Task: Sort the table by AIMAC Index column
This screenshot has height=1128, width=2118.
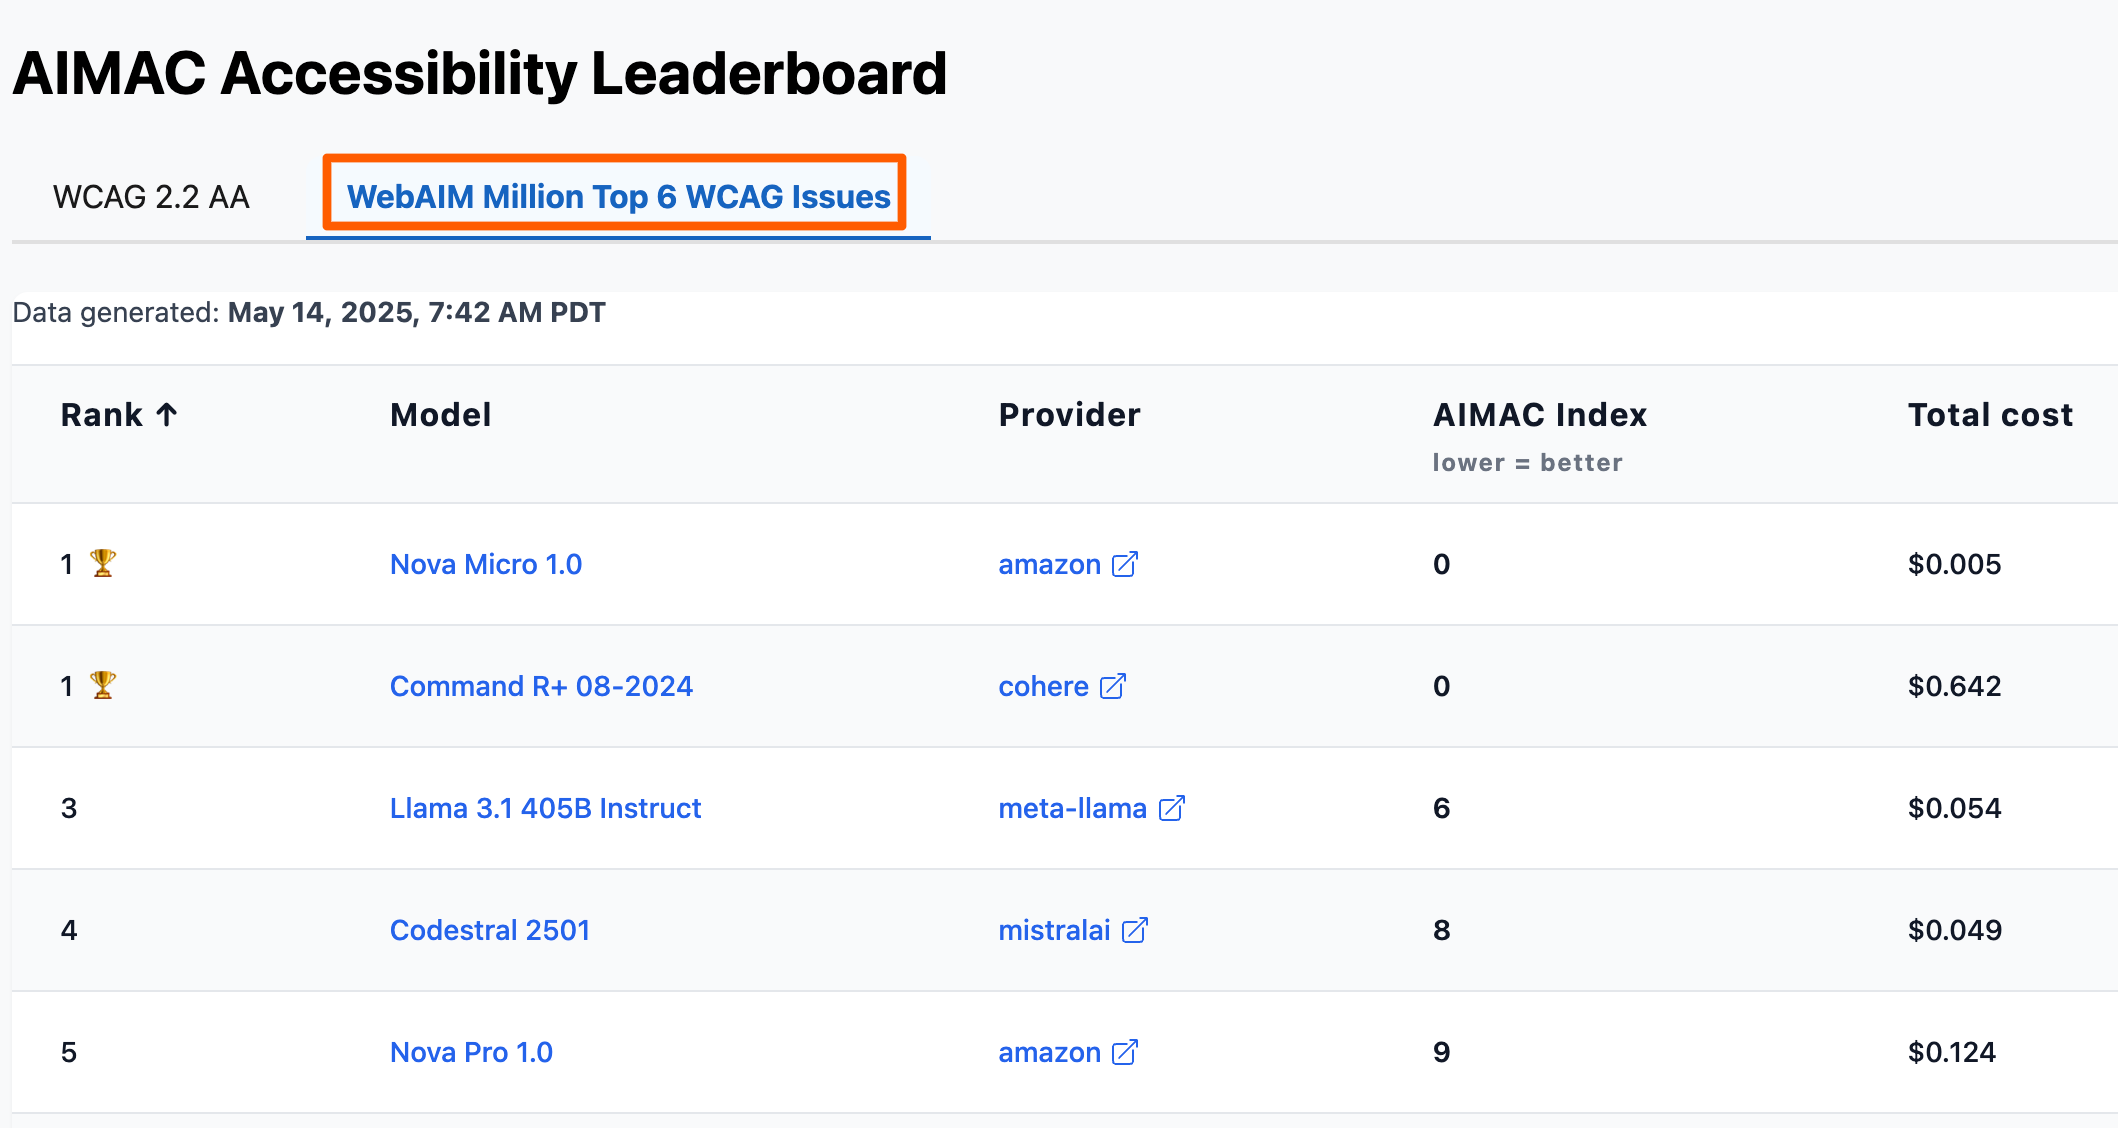Action: tap(1539, 413)
